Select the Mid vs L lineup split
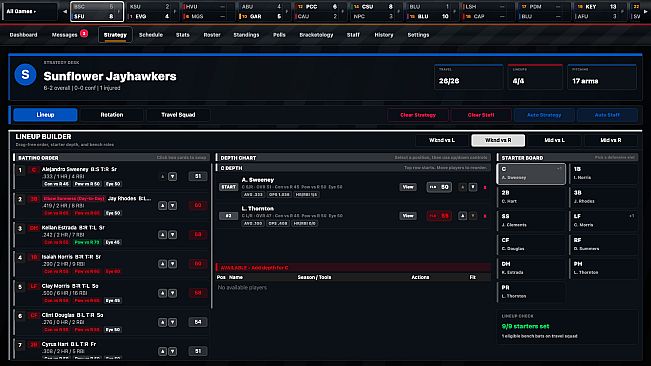Viewport: 651px width, 366px height. point(554,140)
